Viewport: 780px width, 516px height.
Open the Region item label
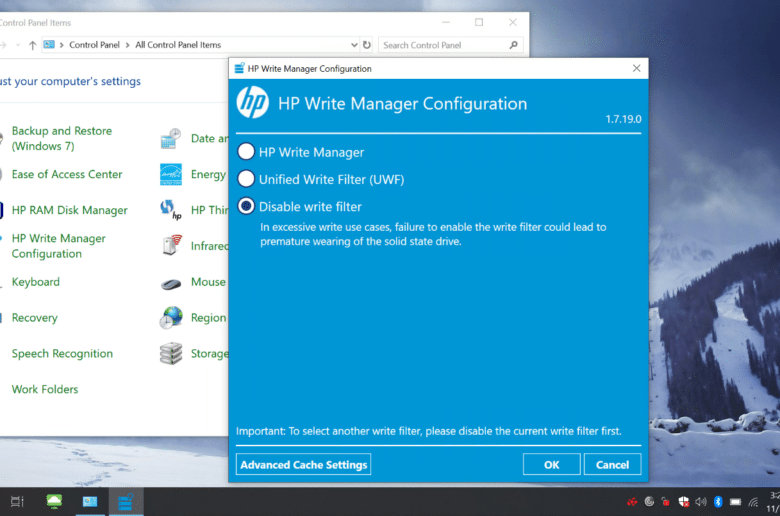click(x=208, y=317)
